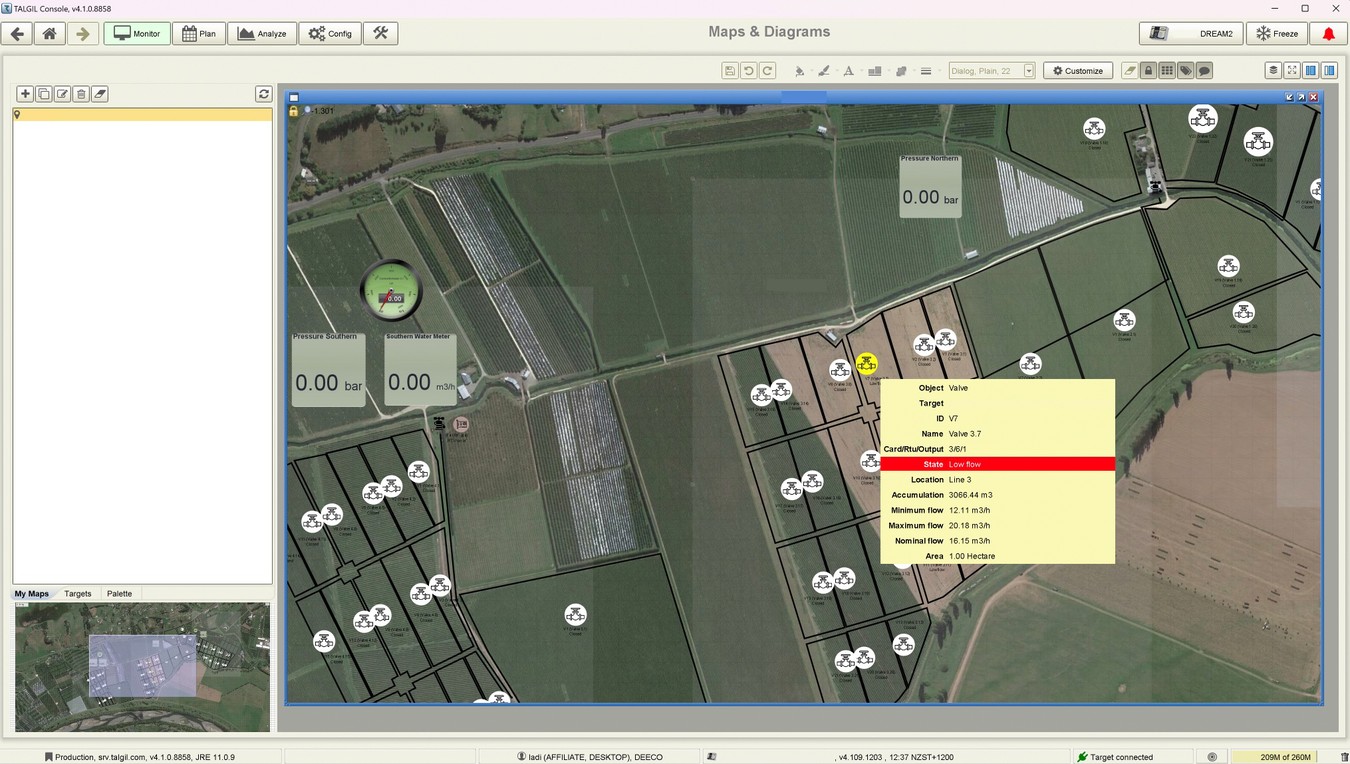Select the DREAM2 controller button
The height and width of the screenshot is (764, 1350).
(1191, 33)
